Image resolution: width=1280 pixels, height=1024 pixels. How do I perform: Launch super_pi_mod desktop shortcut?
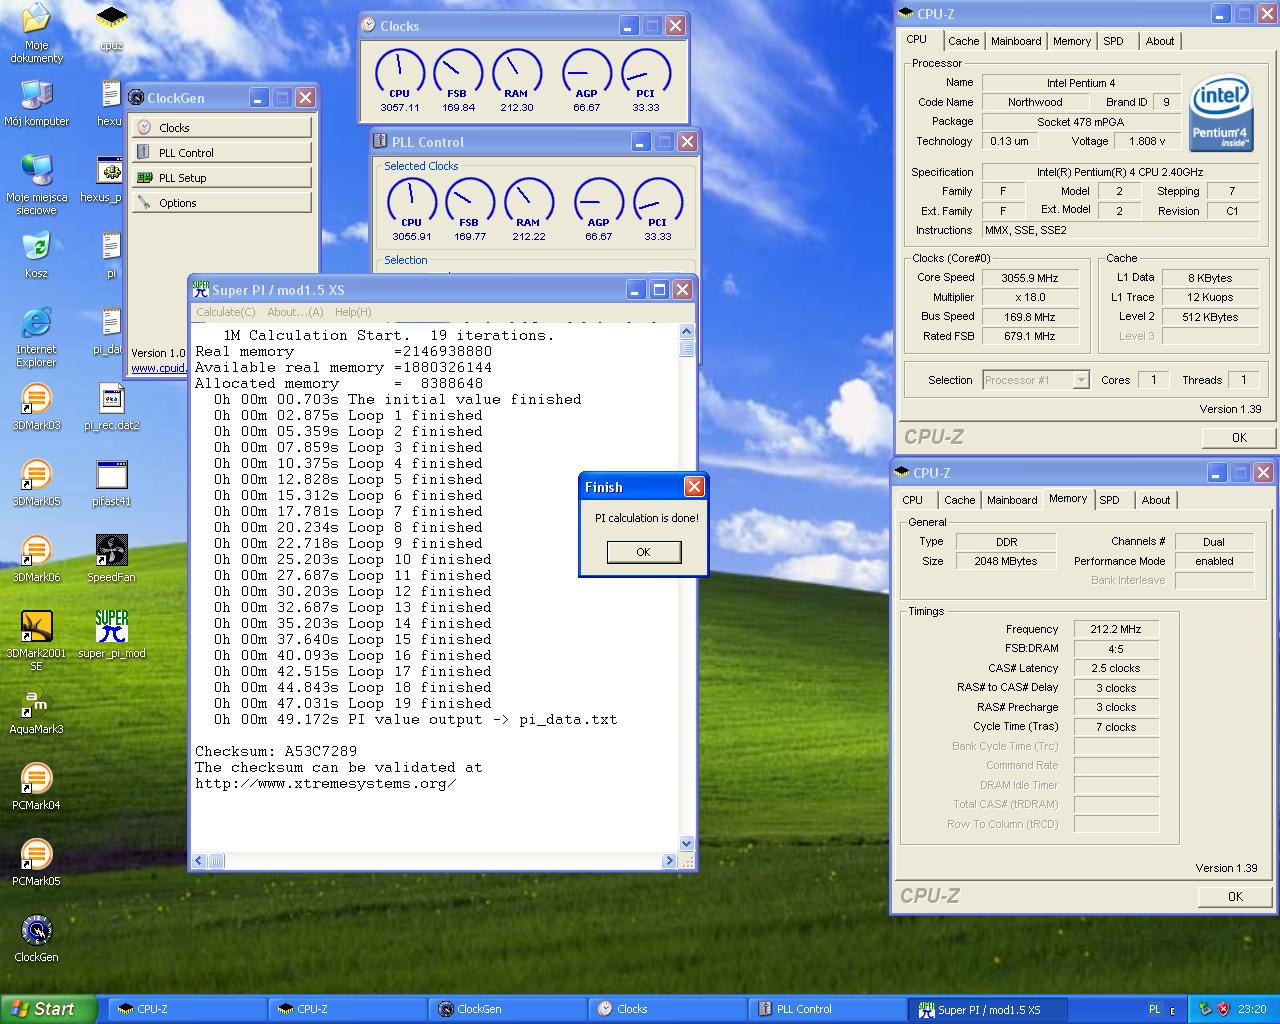(x=112, y=635)
